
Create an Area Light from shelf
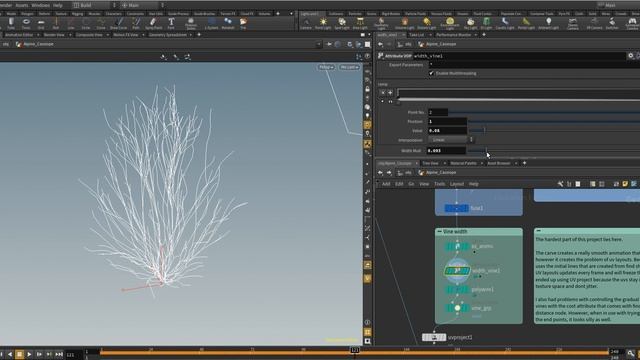tap(360, 23)
